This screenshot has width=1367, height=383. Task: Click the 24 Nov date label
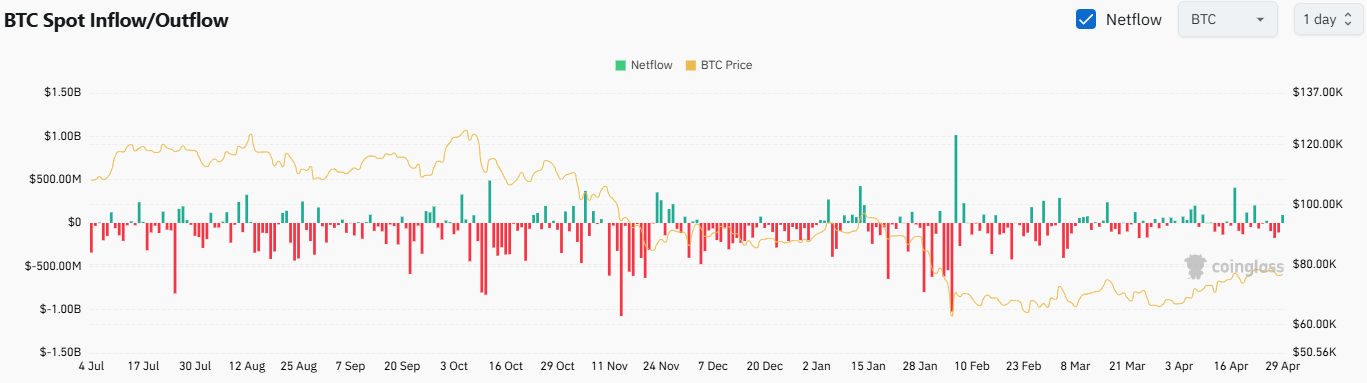[661, 367]
